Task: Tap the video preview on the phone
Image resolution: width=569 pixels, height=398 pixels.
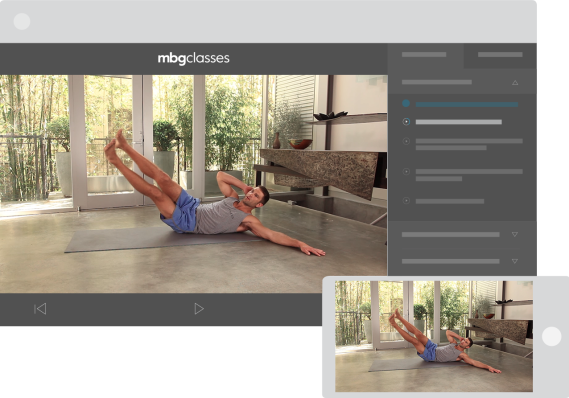Action: pyautogui.click(x=434, y=336)
